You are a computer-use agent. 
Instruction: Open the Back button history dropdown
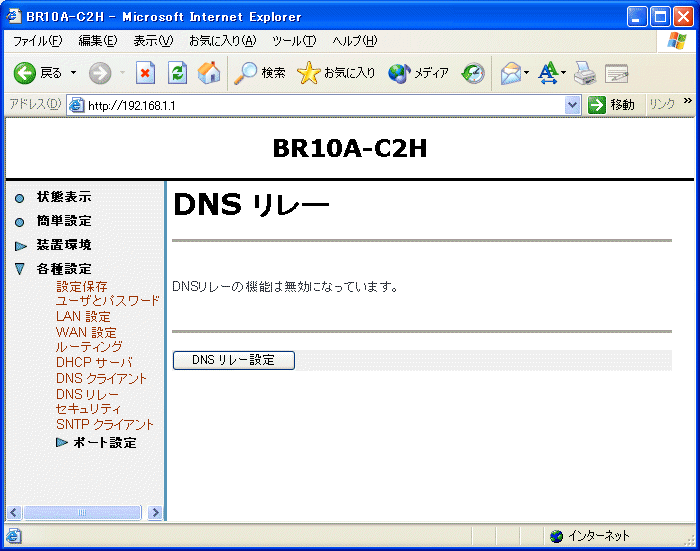(74, 73)
